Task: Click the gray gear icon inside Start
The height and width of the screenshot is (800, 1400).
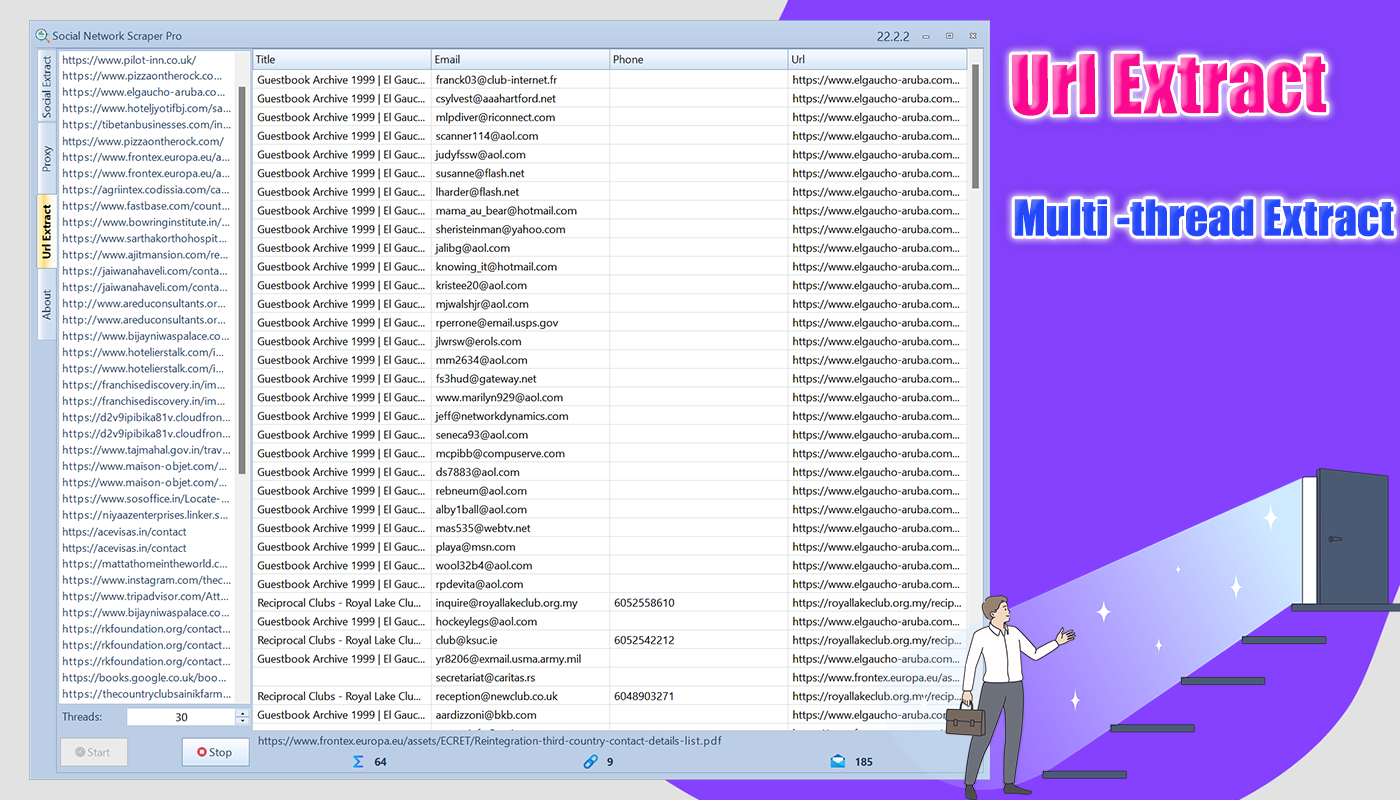Action: point(78,751)
